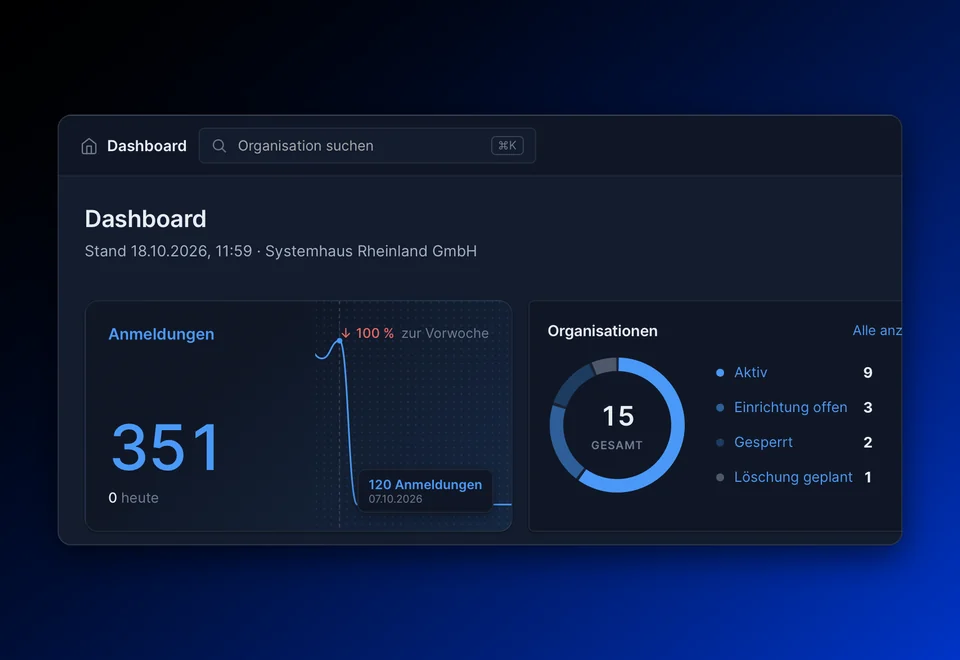The height and width of the screenshot is (660, 960).
Task: Click the '15 GESAMT' donut chart center
Action: click(617, 426)
